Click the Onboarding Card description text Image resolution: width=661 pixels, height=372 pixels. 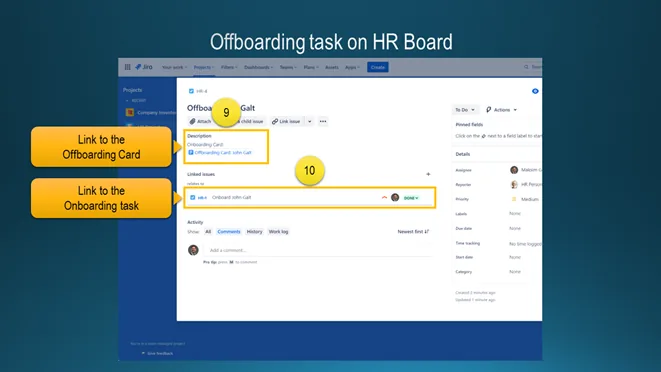click(x=205, y=145)
